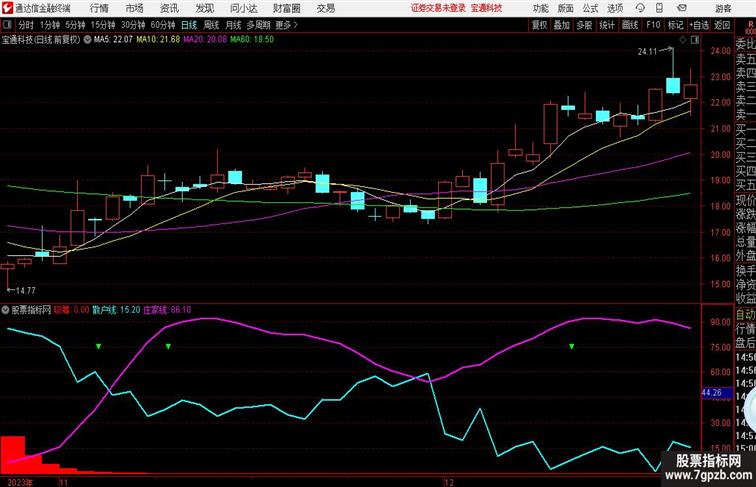
Task: Switch to 周线 weekly tab
Action: click(x=211, y=25)
